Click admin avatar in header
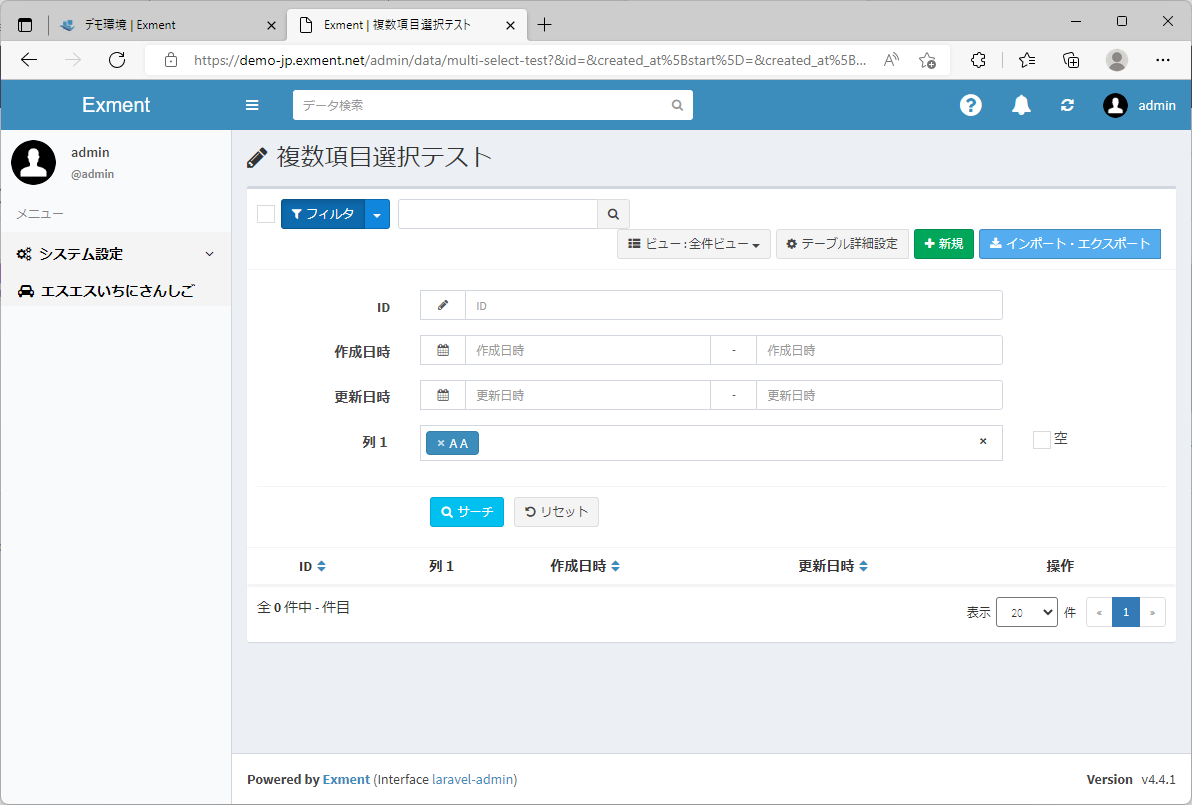The image size is (1192, 805). (x=1115, y=105)
